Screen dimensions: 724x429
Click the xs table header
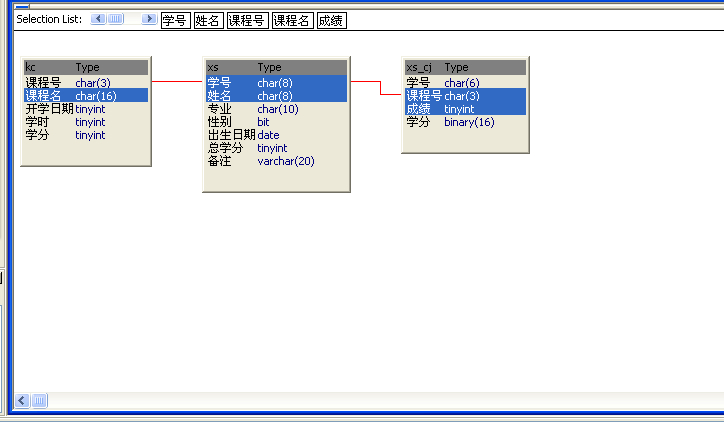[276, 67]
